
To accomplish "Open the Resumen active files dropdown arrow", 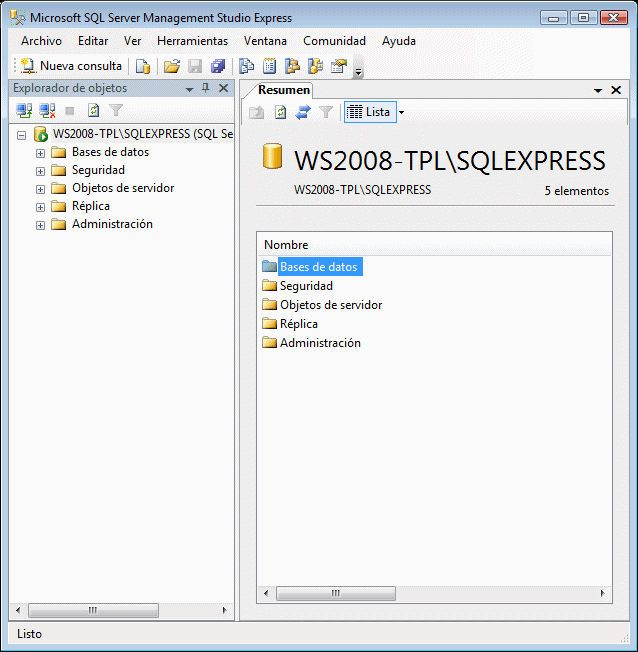I will 598,90.
